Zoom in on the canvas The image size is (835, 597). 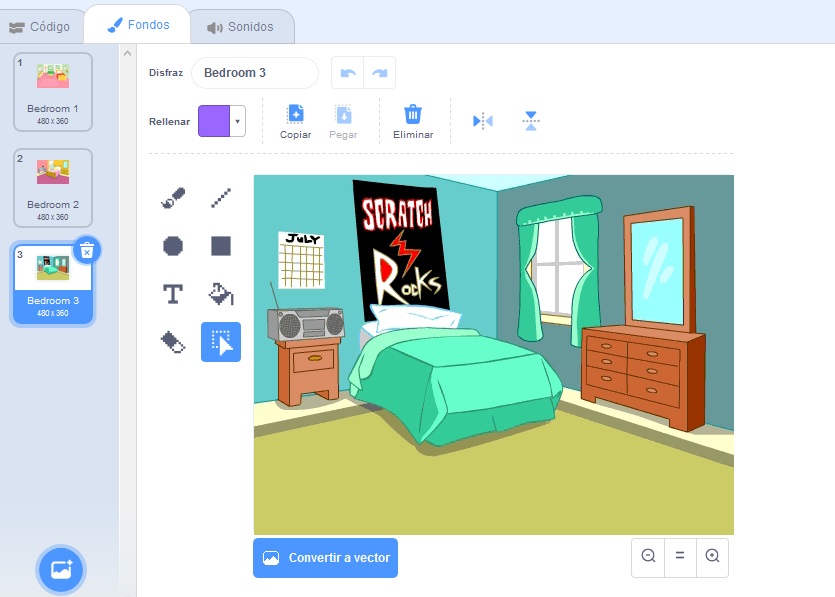(x=712, y=556)
